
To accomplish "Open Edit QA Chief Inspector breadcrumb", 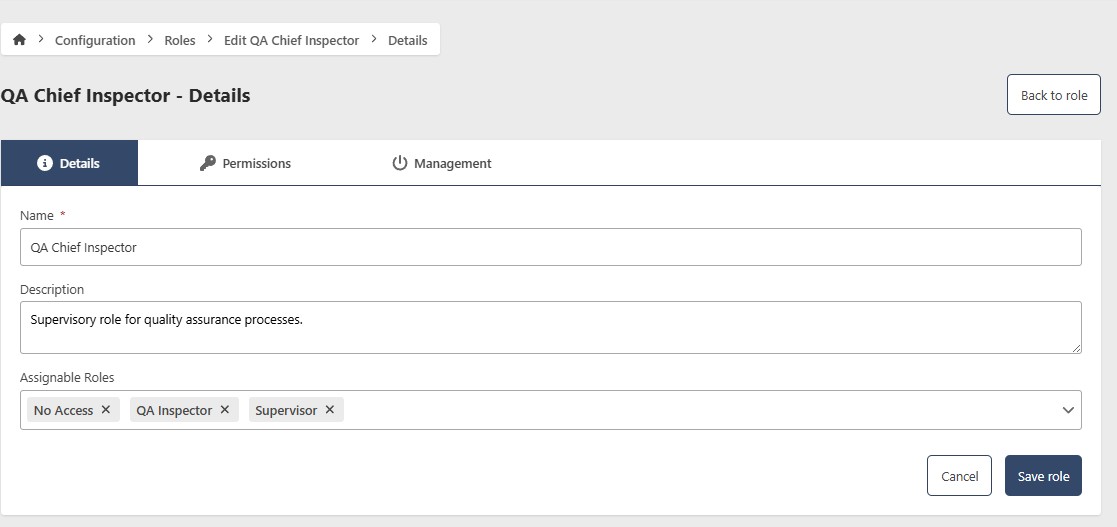I will (291, 40).
